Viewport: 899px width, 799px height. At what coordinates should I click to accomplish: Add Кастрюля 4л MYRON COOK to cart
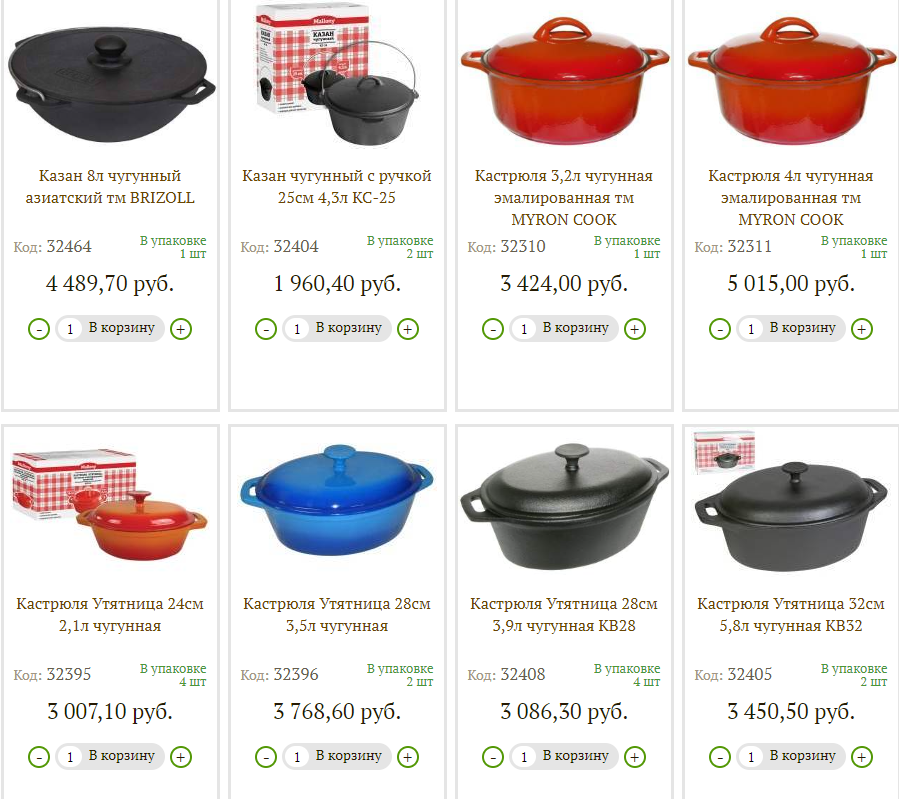click(803, 328)
